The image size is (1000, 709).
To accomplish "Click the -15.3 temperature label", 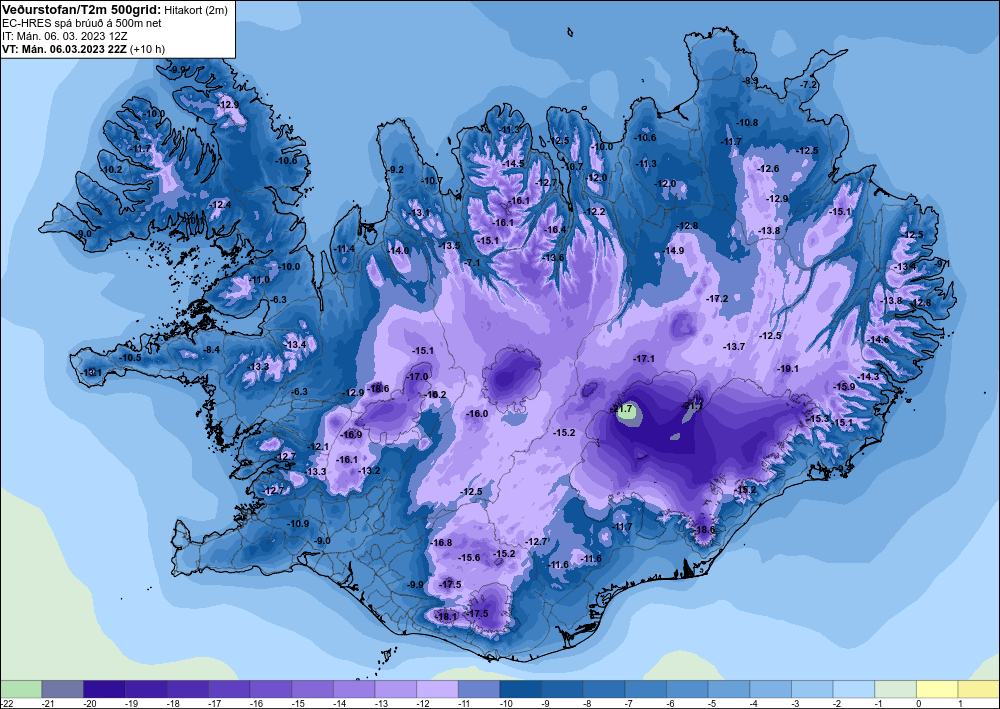I will pyautogui.click(x=819, y=418).
